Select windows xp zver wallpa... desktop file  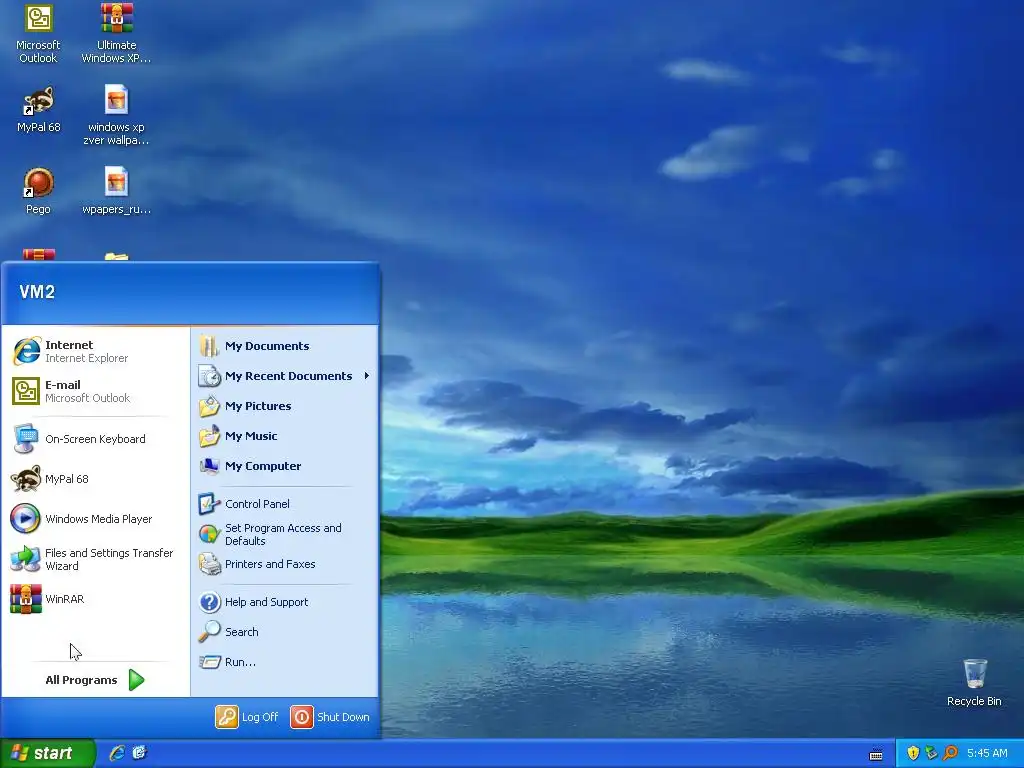point(116,115)
